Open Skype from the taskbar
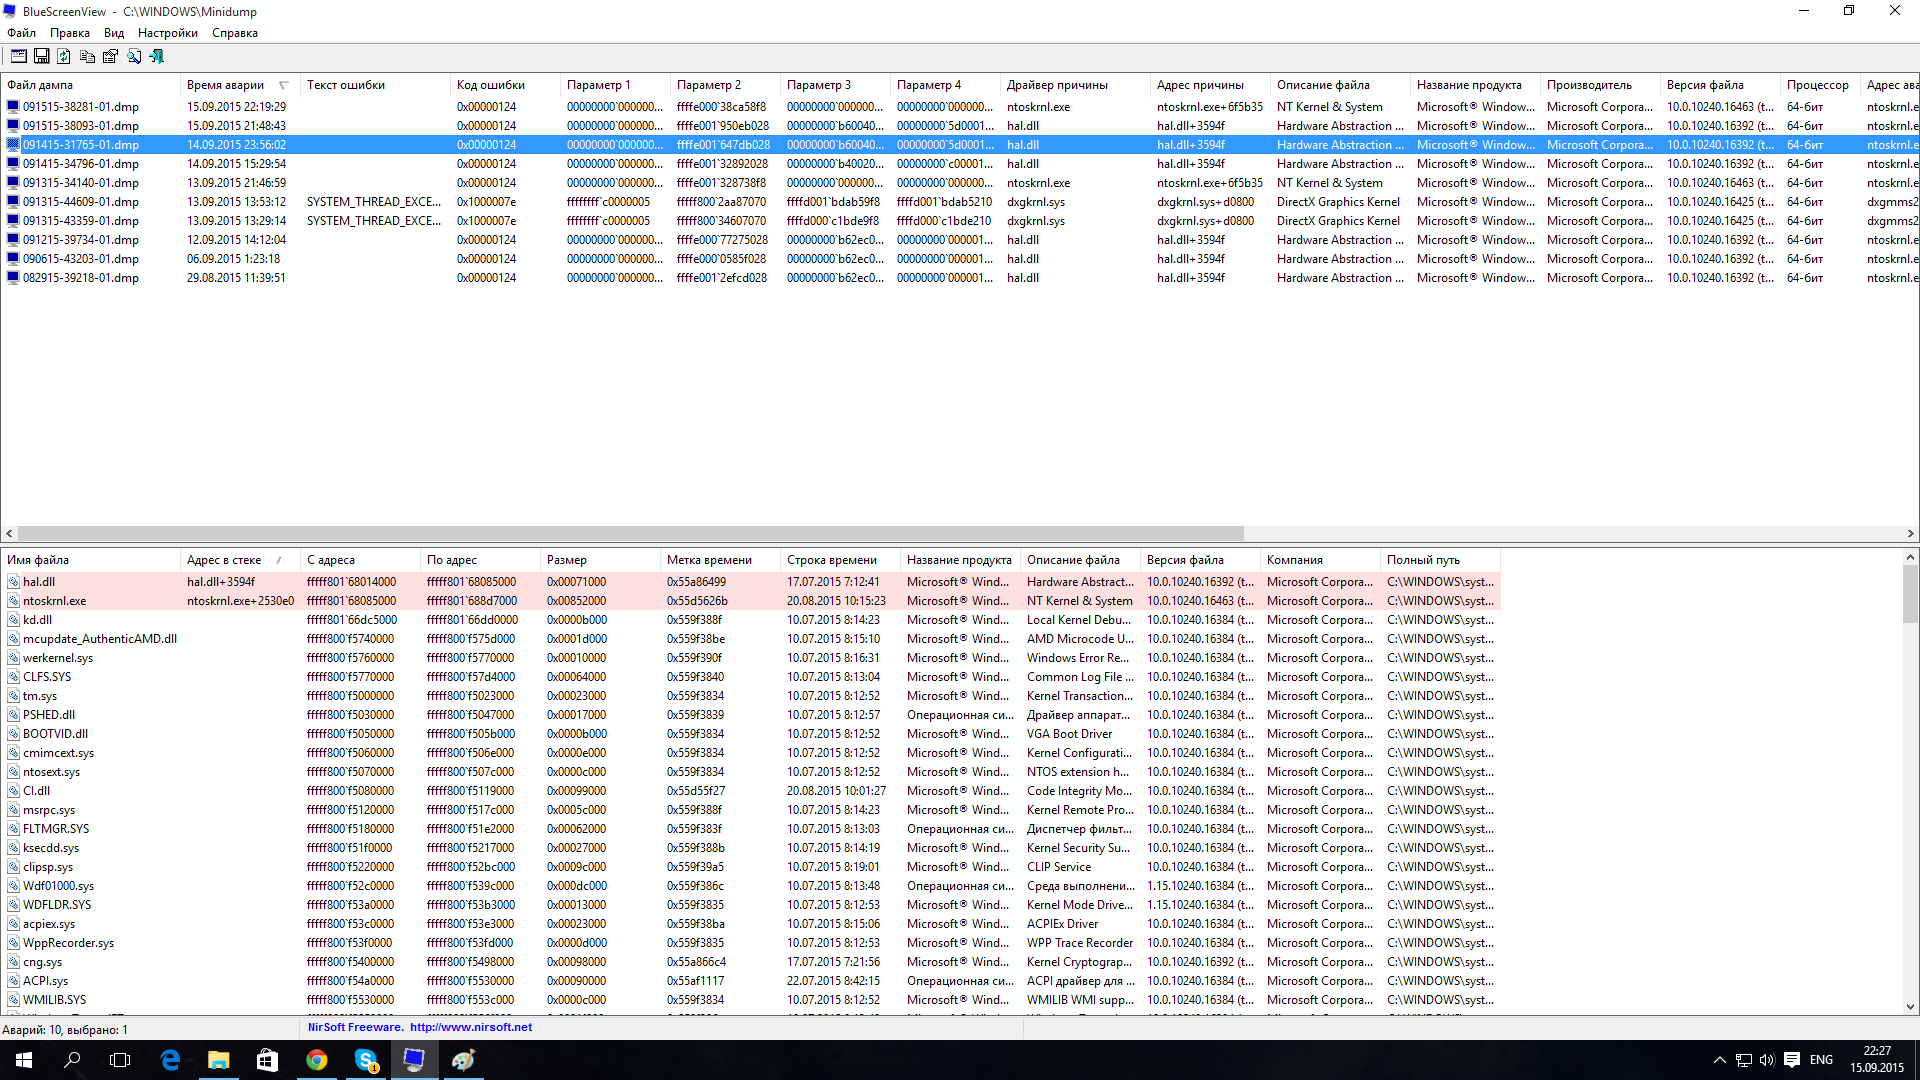The width and height of the screenshot is (1920, 1080). 366,1060
